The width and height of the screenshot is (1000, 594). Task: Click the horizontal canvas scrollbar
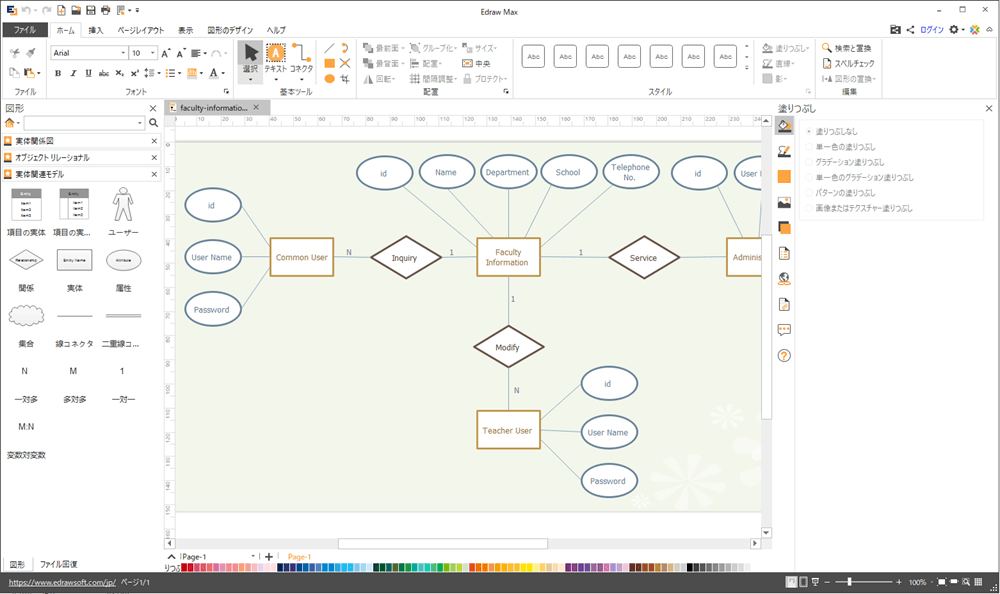point(443,544)
